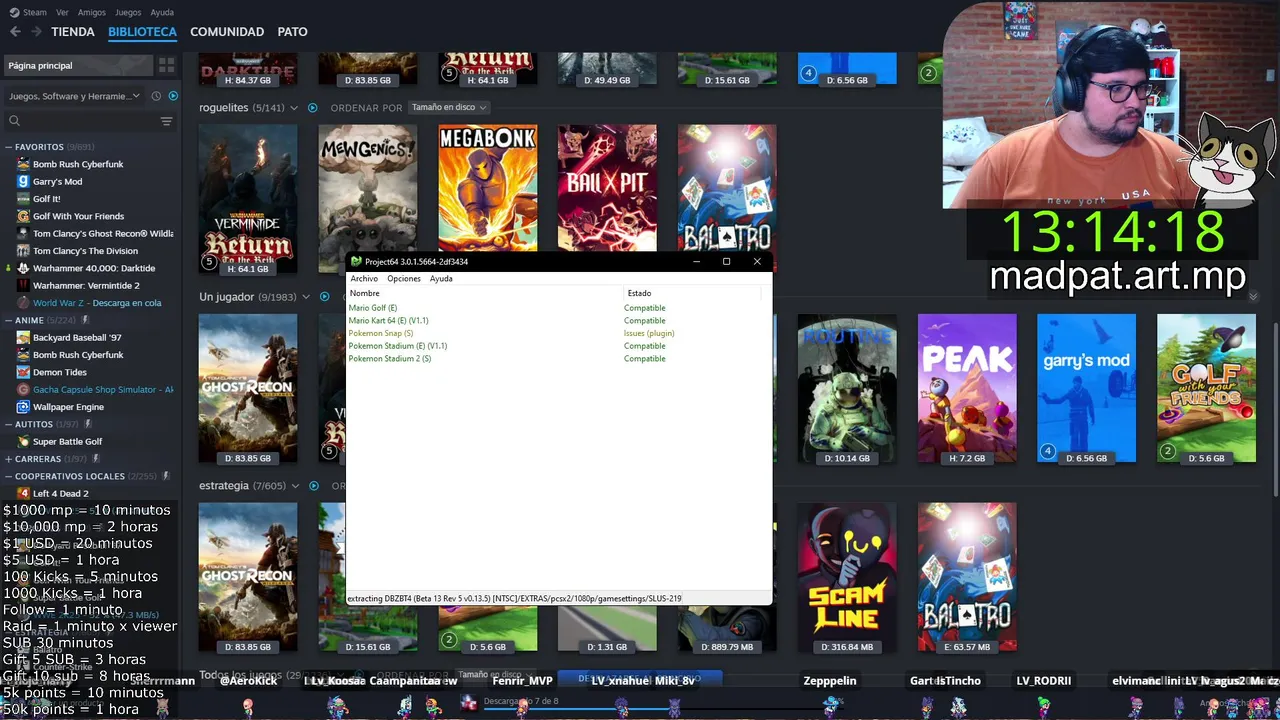Open the BIBLIOTECA tab
Image resolution: width=1280 pixels, height=720 pixels.
[142, 32]
